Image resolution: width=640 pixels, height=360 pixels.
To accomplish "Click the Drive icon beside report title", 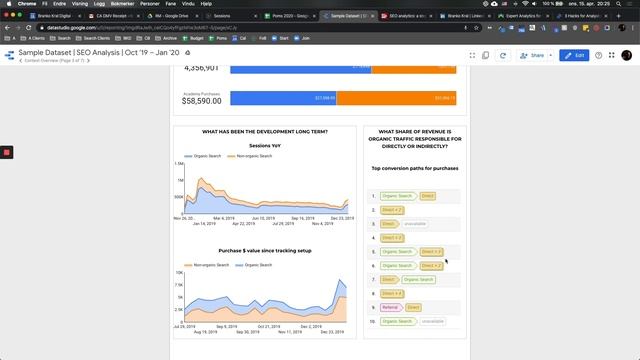I will (188, 53).
